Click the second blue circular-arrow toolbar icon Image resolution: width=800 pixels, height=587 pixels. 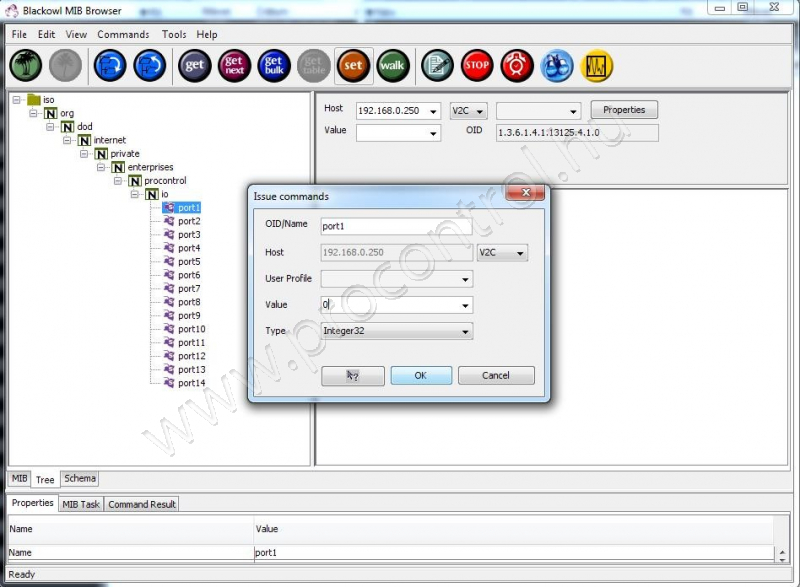point(149,65)
